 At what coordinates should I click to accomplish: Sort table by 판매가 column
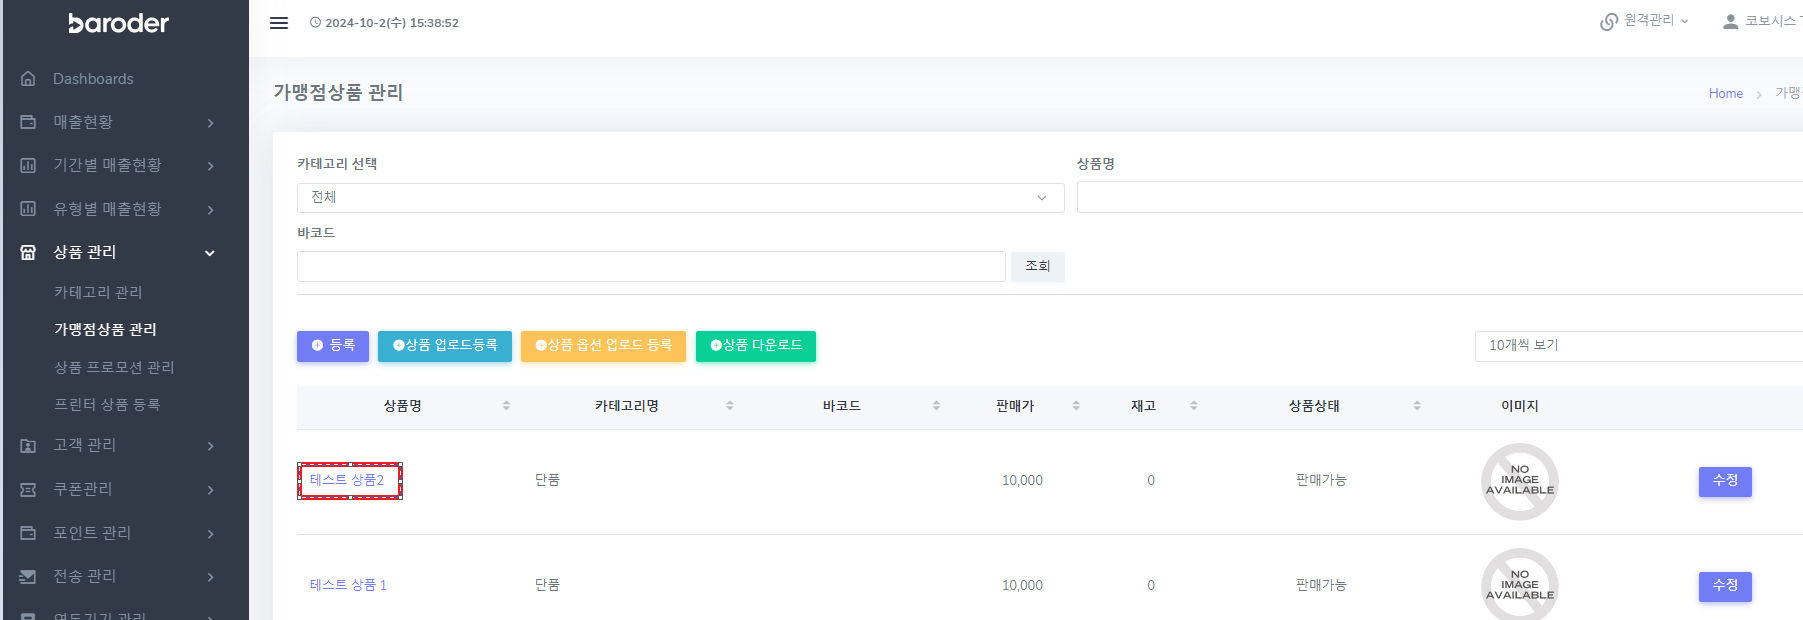pyautogui.click(x=1076, y=406)
